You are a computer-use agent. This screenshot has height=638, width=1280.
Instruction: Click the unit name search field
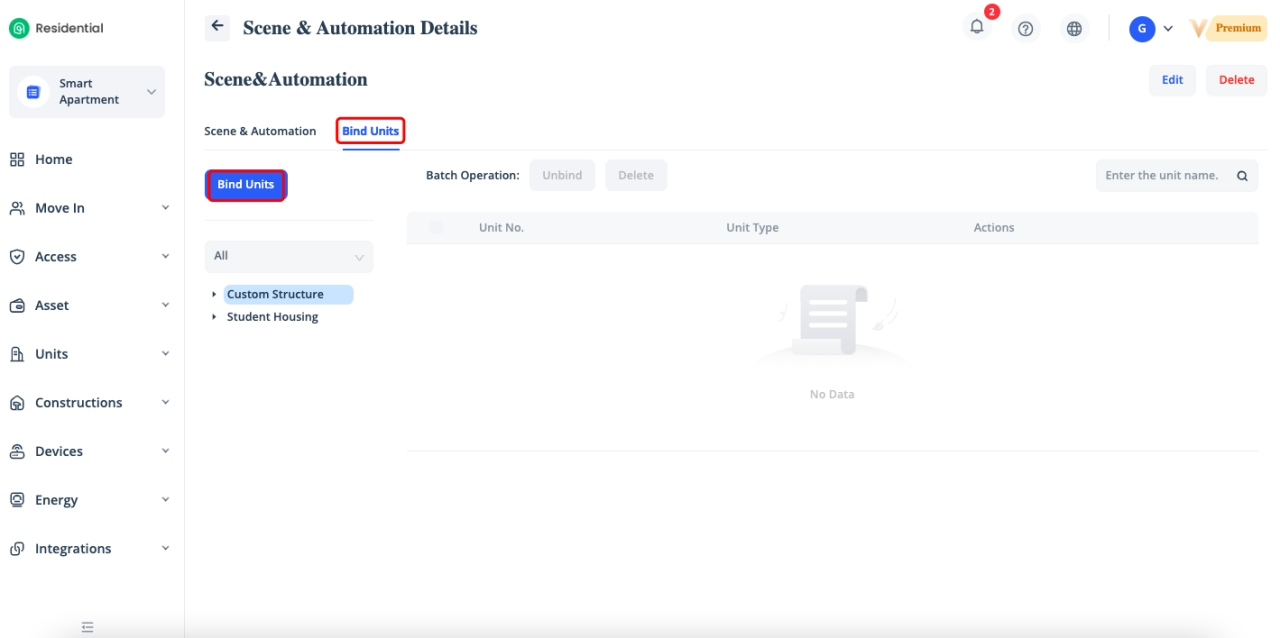(x=1162, y=176)
